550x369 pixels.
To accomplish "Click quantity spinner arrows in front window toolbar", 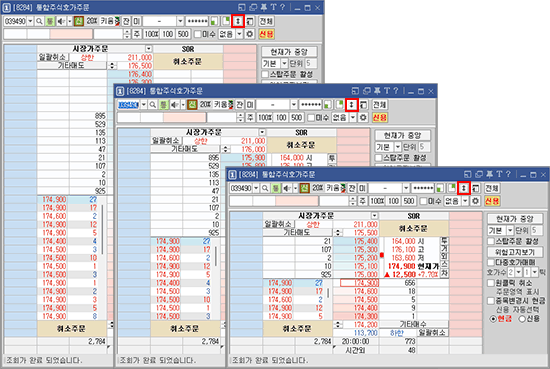I will 353,201.
